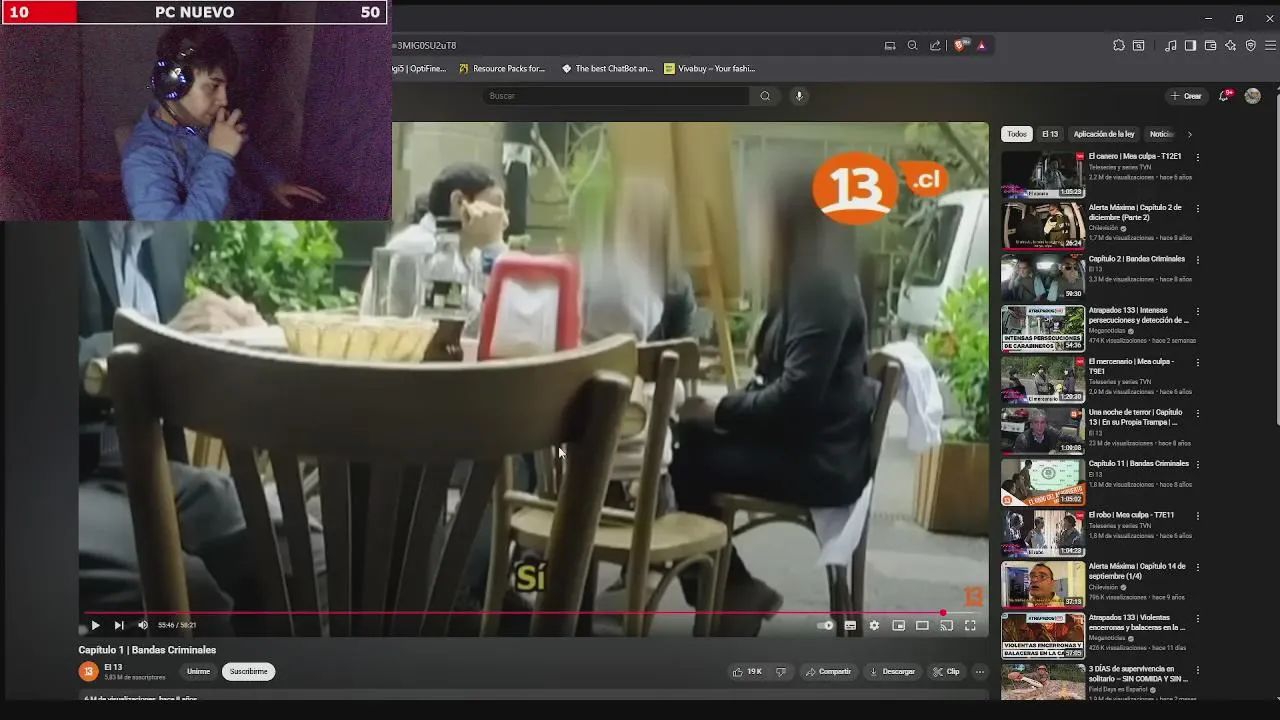This screenshot has height=720, width=1280.
Task: Click the Brave Shields lion icon
Action: pos(960,45)
